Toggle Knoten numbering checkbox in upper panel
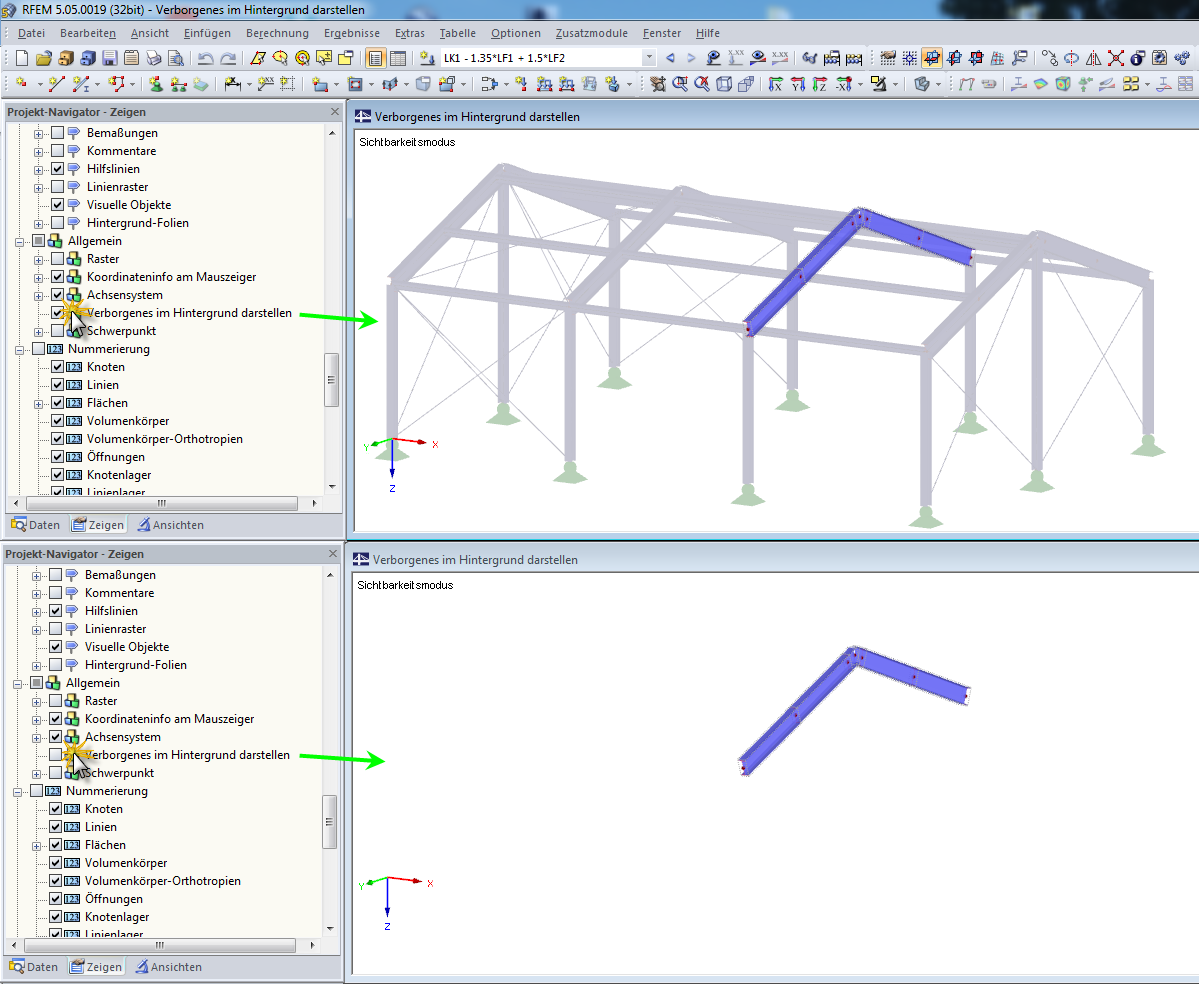The image size is (1199, 984). click(57, 367)
